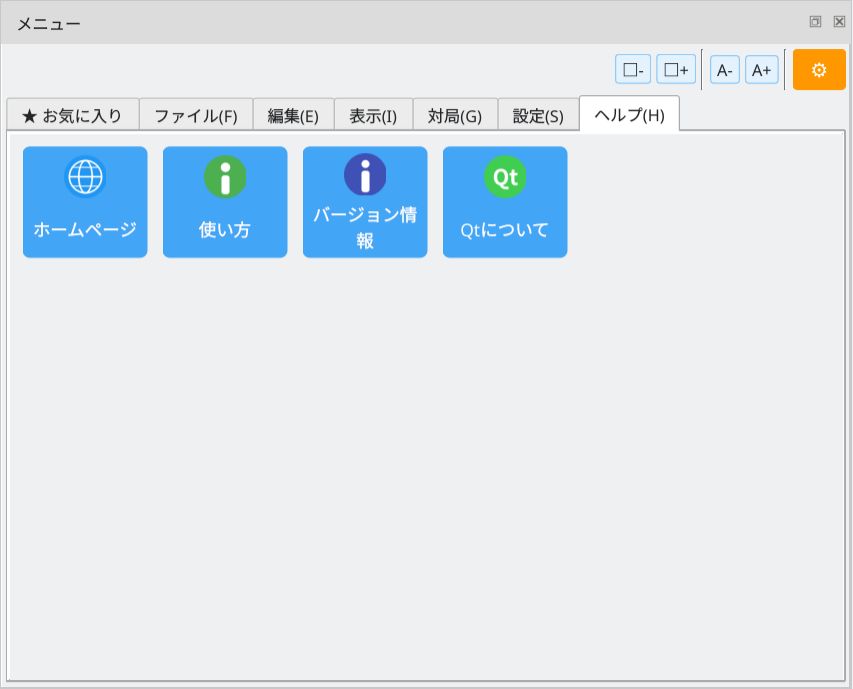Select the A- font decrease icon
853x689 pixels.
723,69
